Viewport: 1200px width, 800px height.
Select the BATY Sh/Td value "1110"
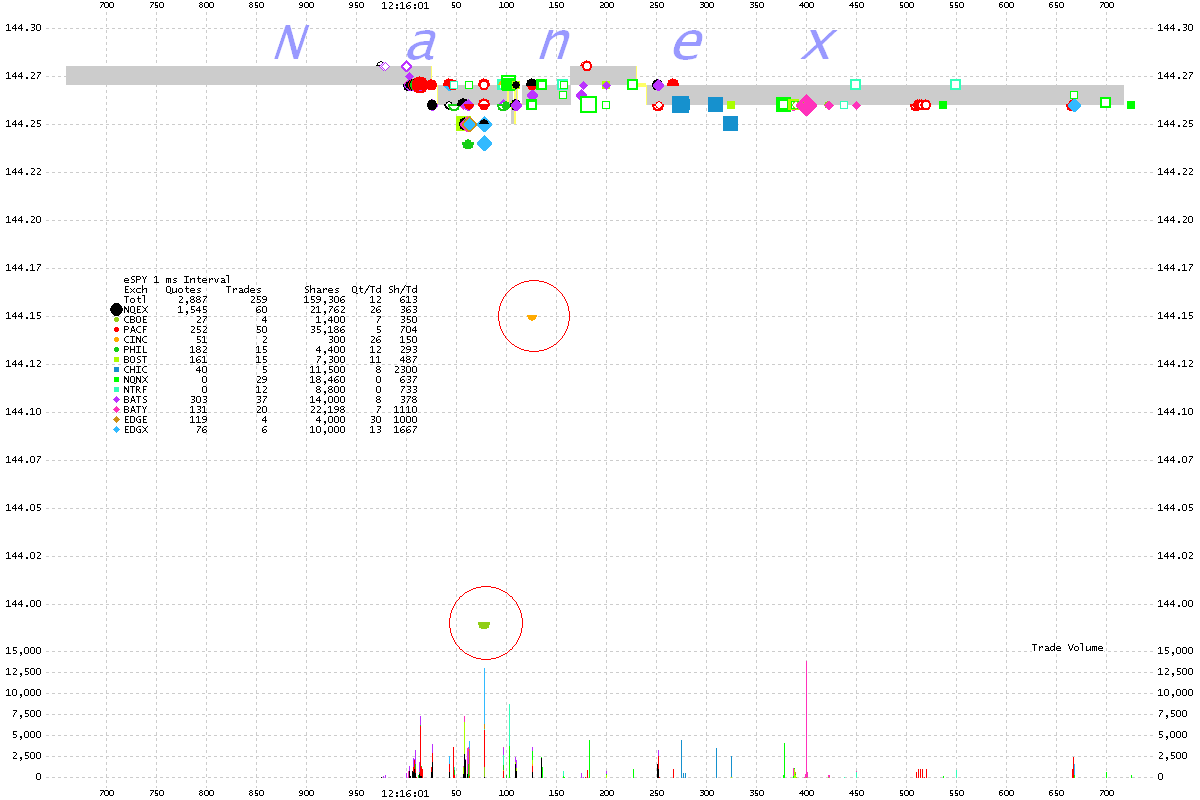click(x=405, y=410)
